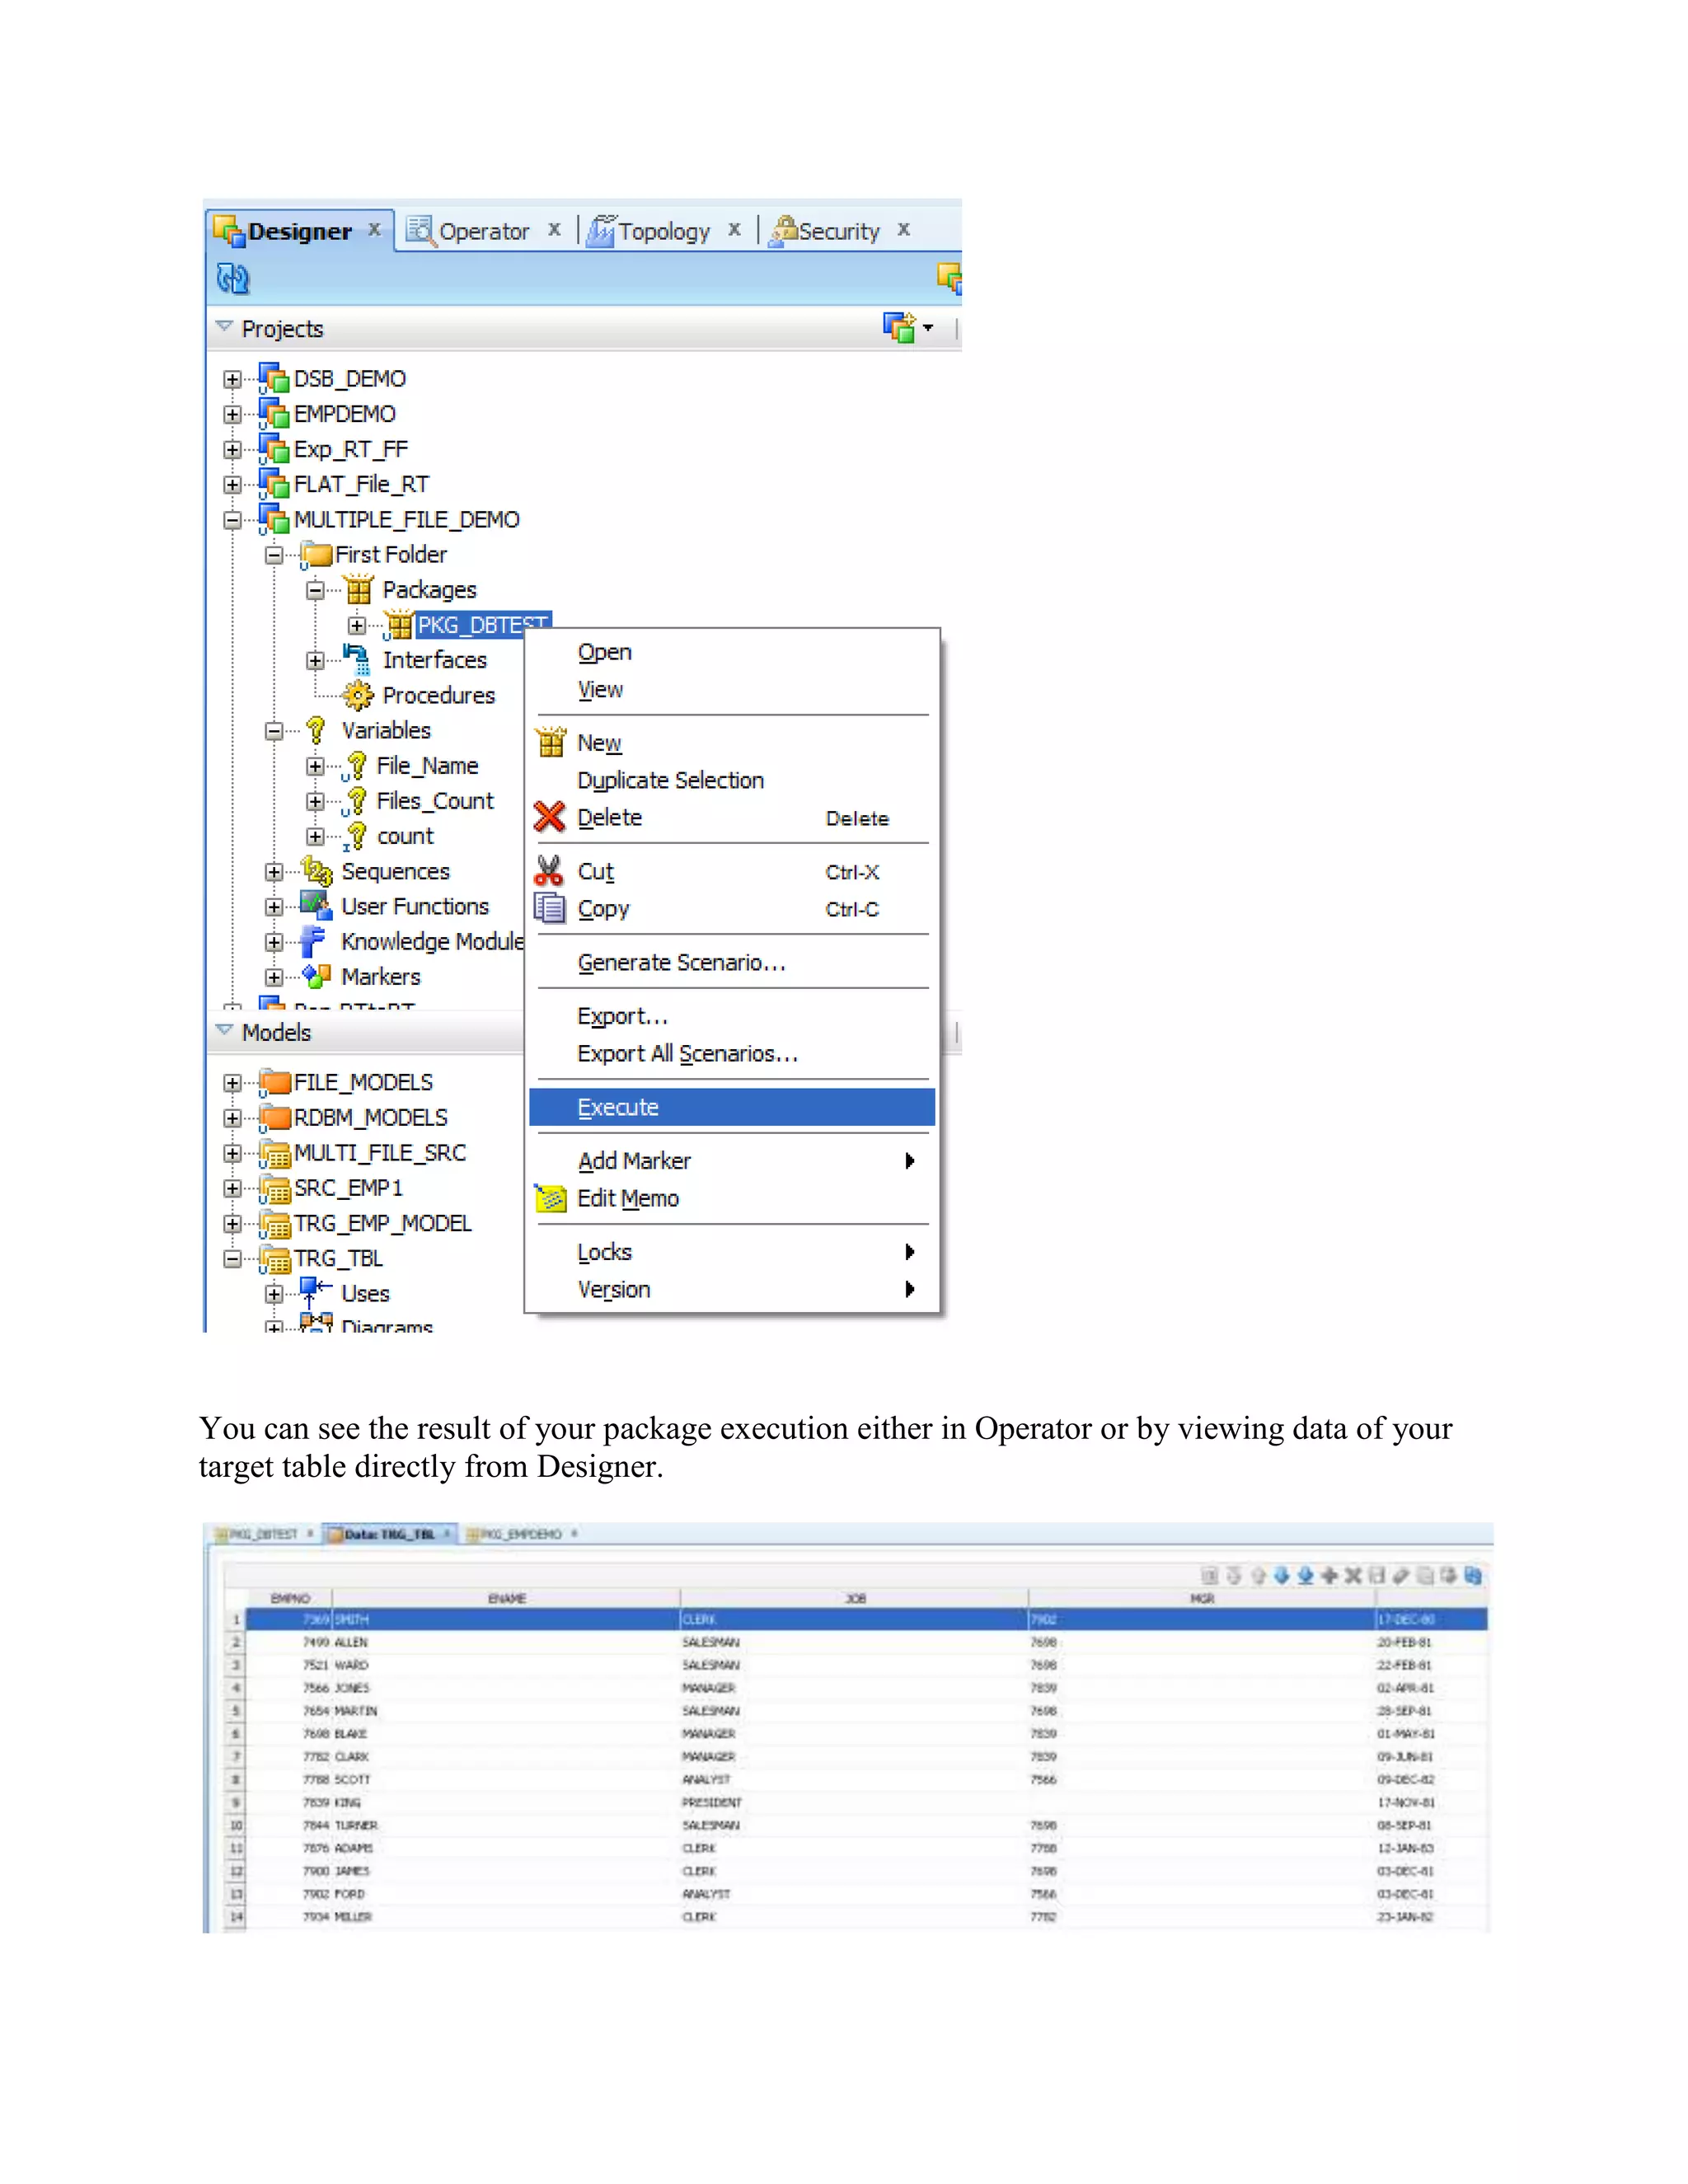This screenshot has height=2184, width=1688.
Task: Collapse the First Folder node
Action: tap(274, 555)
